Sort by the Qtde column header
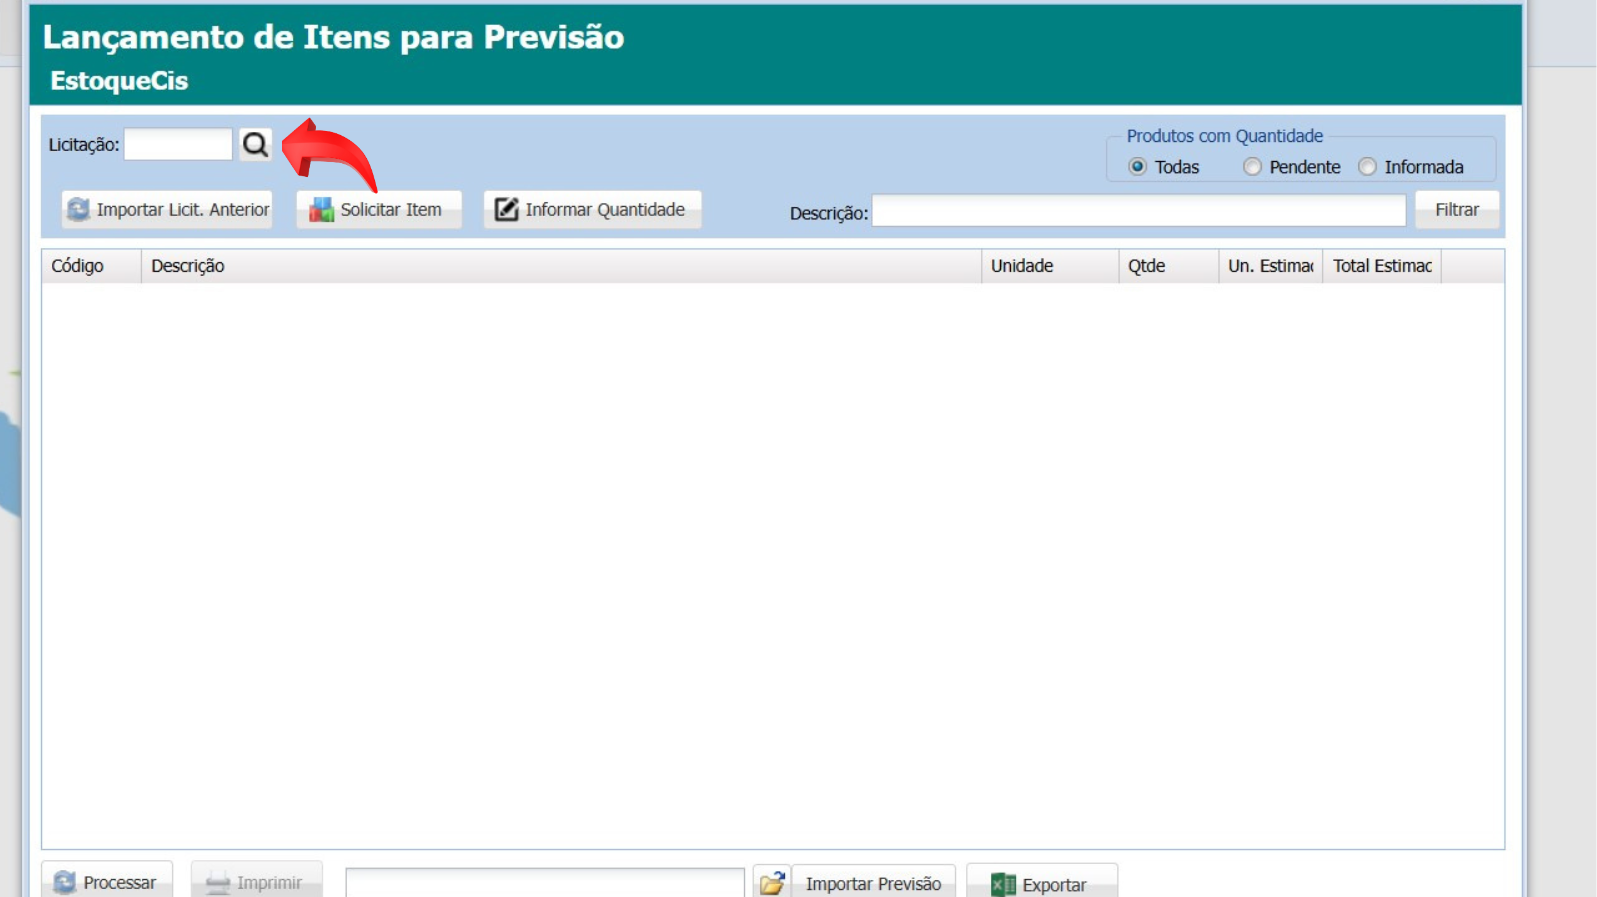This screenshot has height=897, width=1597. click(1167, 266)
